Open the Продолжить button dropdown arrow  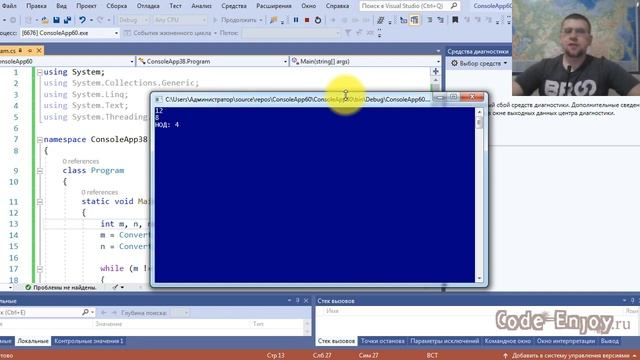coord(261,20)
